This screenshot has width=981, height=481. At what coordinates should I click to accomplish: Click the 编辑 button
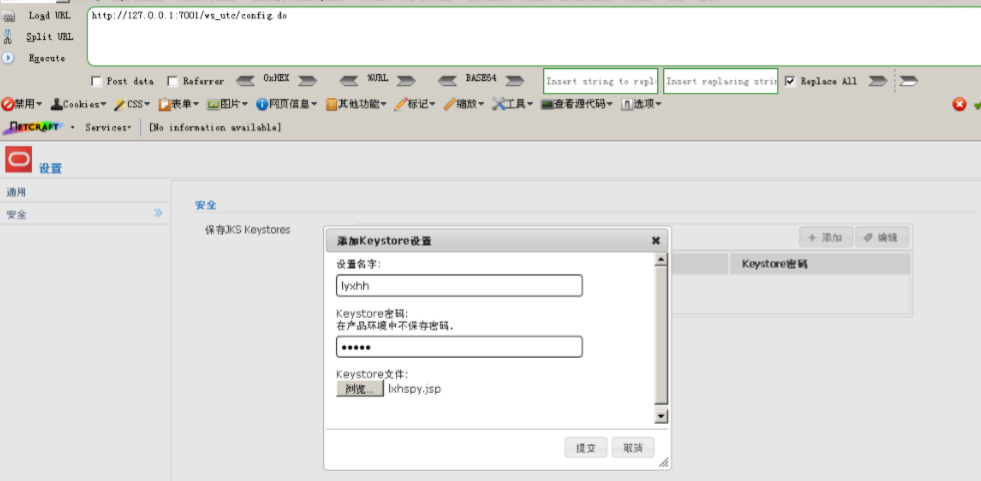coord(882,238)
